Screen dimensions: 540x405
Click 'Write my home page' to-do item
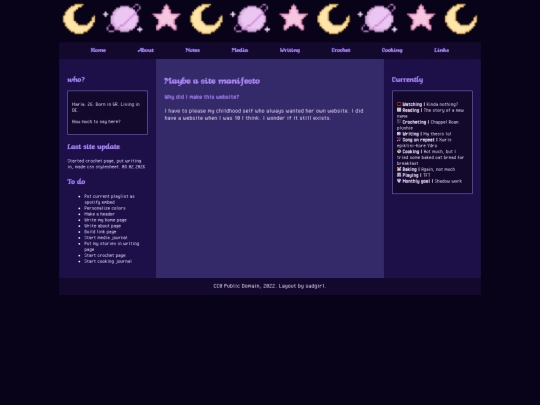[105, 220]
